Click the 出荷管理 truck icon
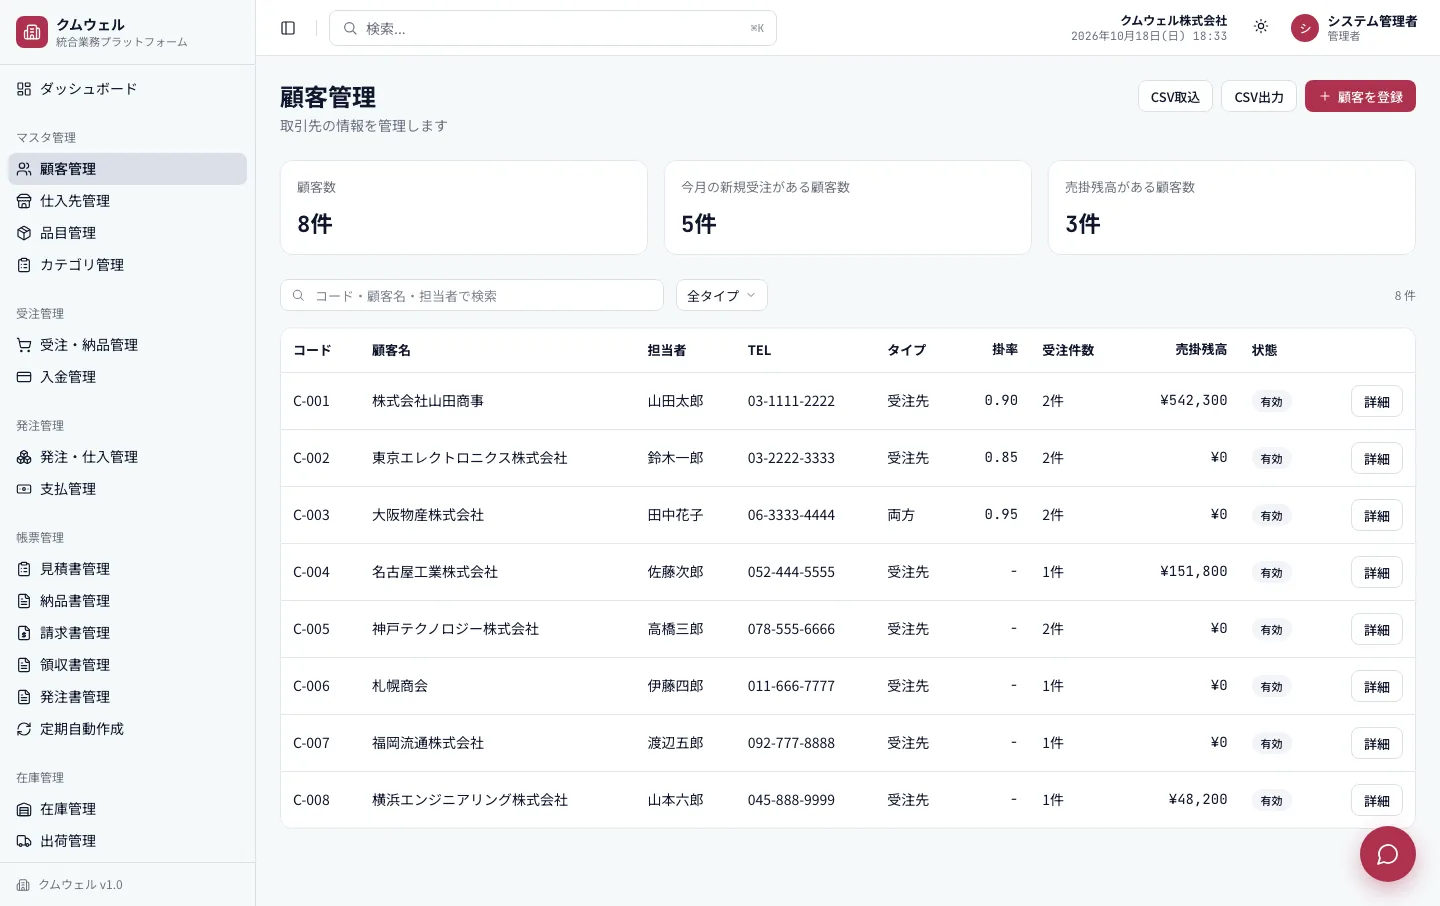 pos(24,841)
